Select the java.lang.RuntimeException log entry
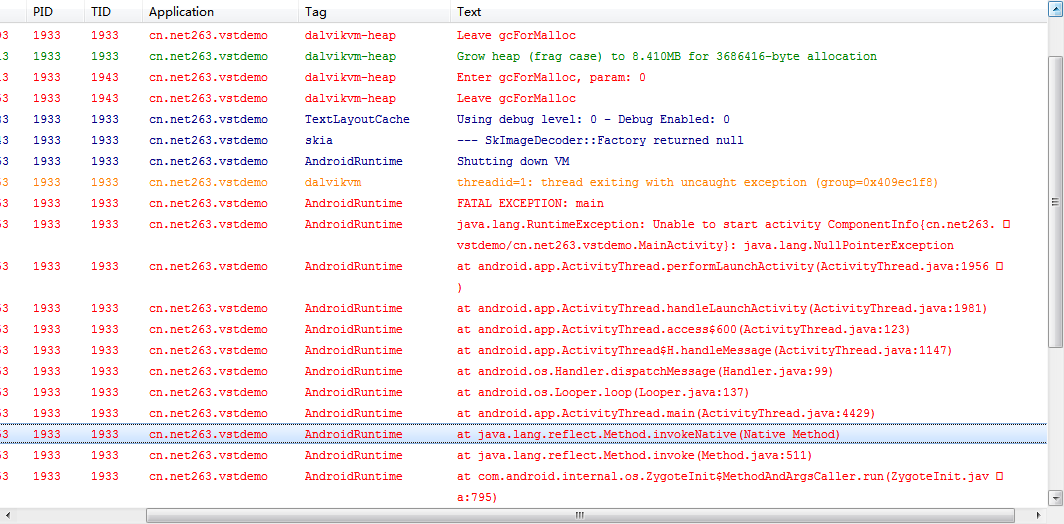 523,234
